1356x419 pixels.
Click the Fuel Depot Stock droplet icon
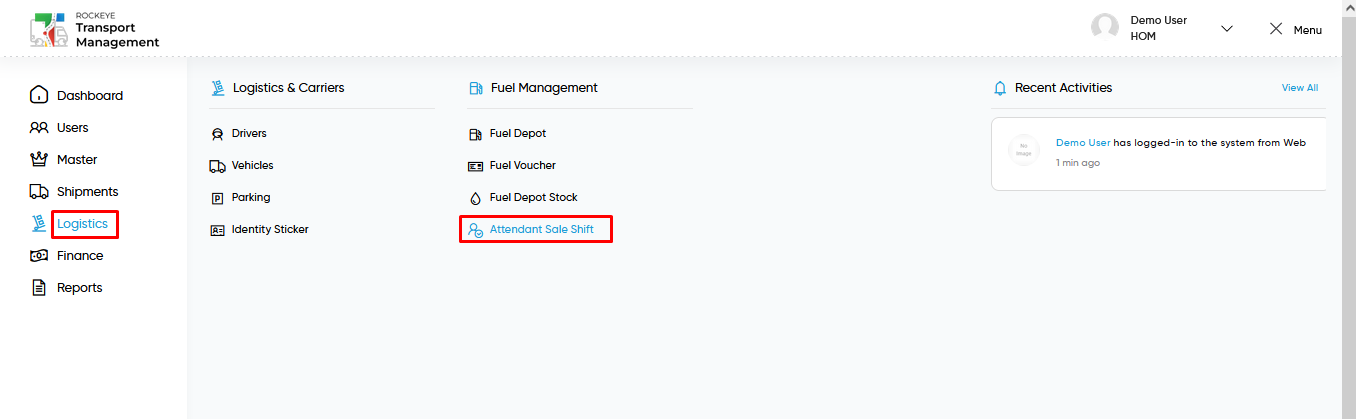[475, 198]
